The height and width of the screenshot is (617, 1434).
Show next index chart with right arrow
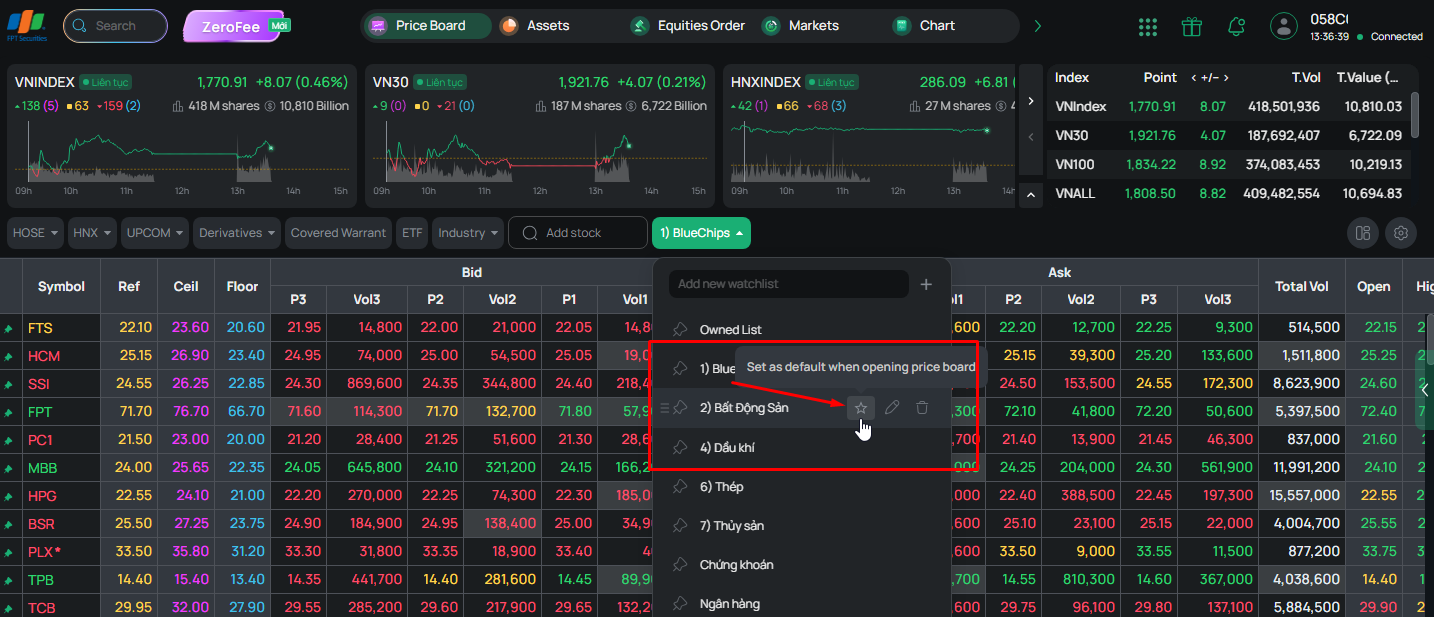coord(1031,100)
